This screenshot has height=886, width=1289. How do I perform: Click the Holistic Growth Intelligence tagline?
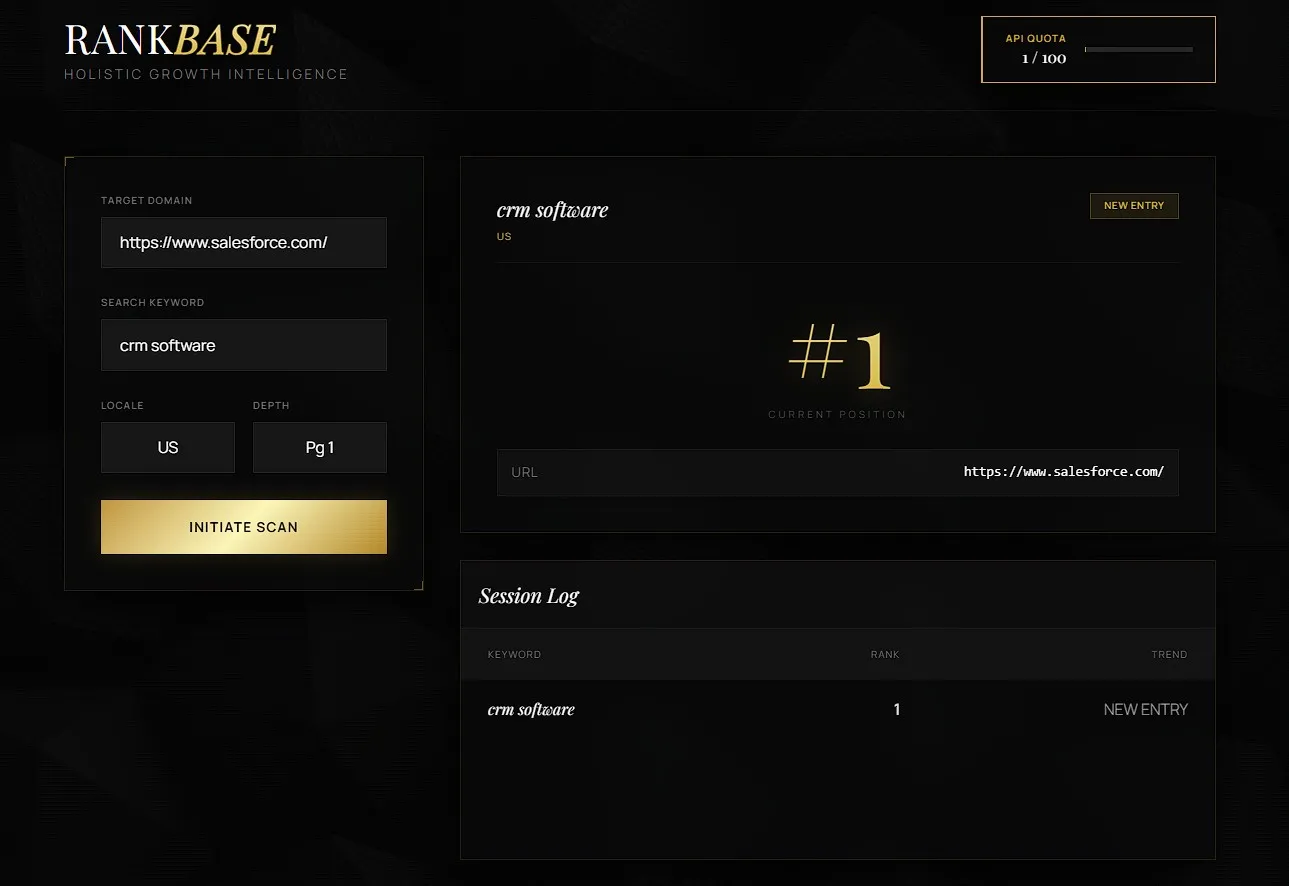point(206,75)
